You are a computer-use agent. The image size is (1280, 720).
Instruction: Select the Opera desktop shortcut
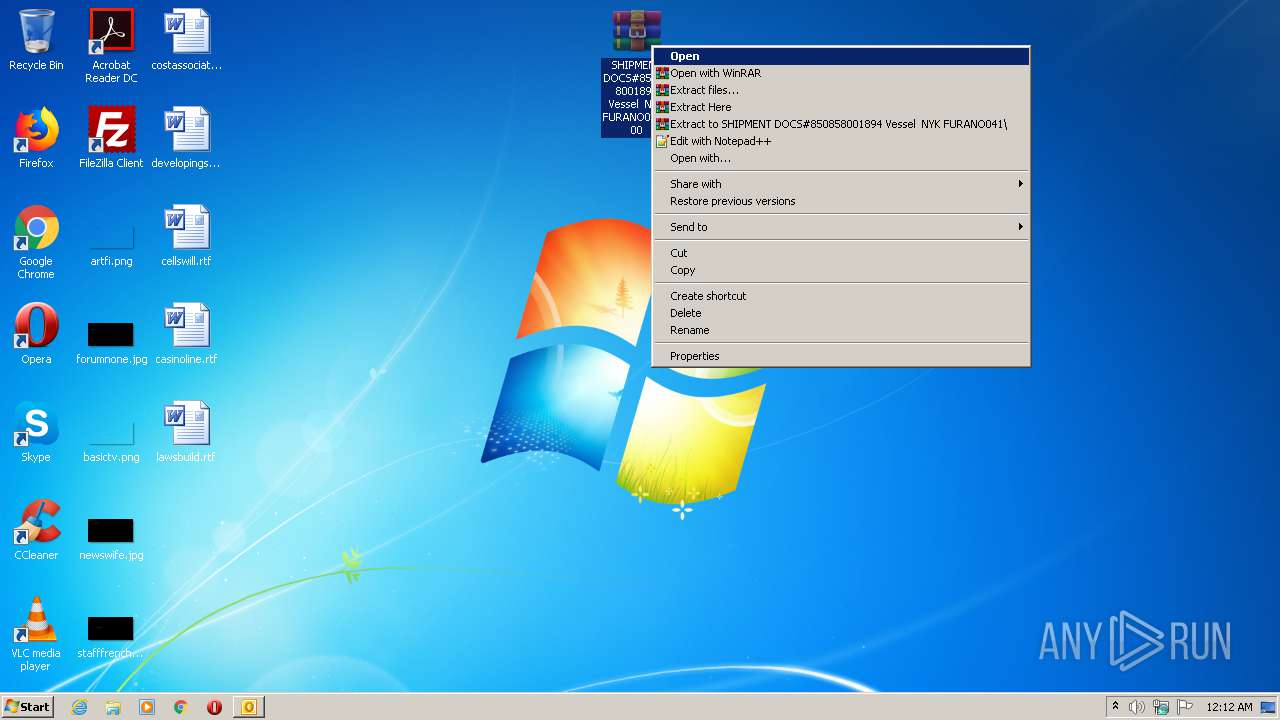[x=36, y=334]
